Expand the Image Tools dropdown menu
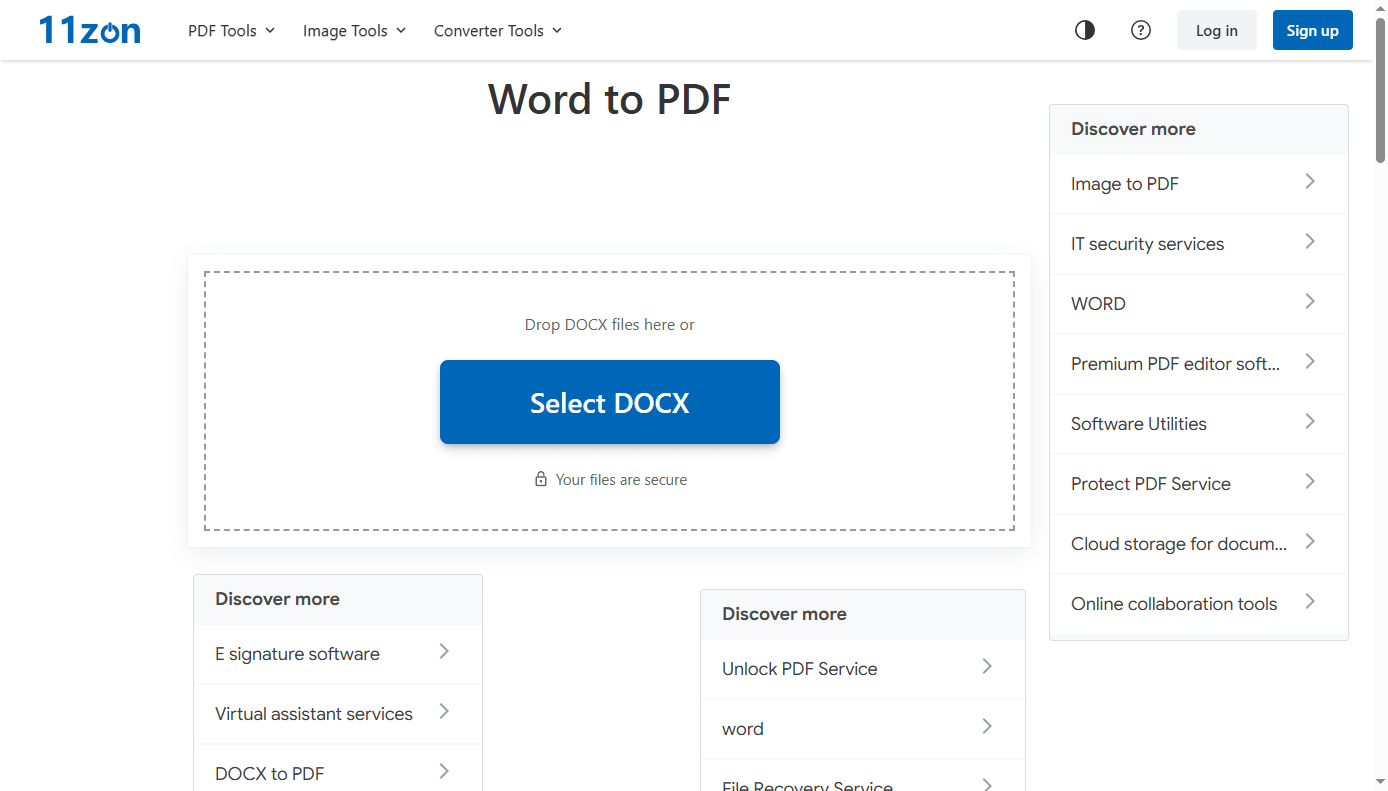 pyautogui.click(x=354, y=31)
